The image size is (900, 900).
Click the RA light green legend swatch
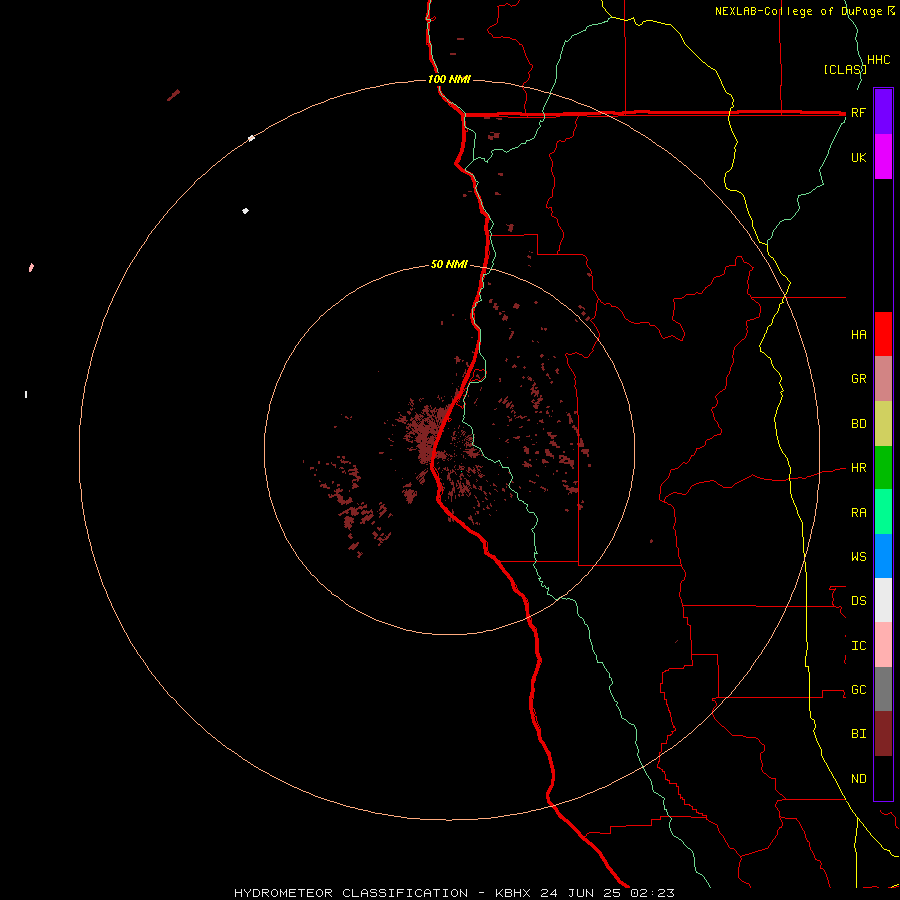coord(883,512)
